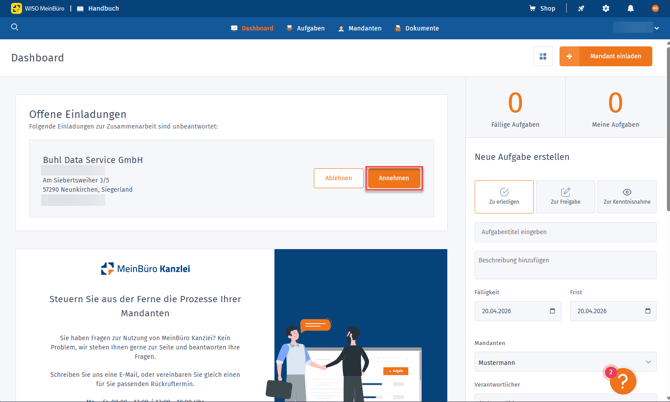The width and height of the screenshot is (670, 402).
Task: Open the Handbuch link
Action: click(98, 9)
